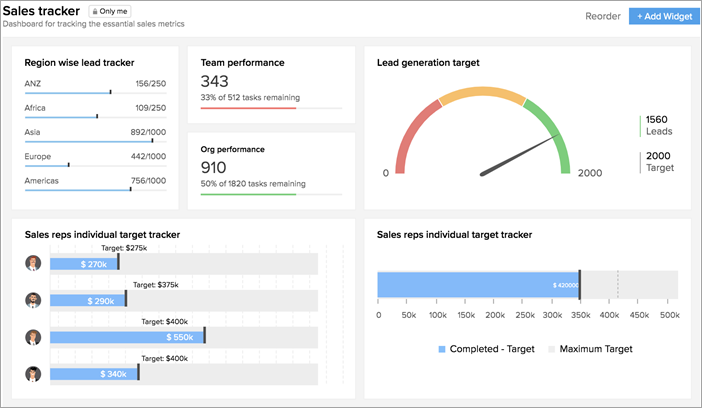This screenshot has height=408, width=702.
Task: Click the dashboard description subtitle text
Action: click(x=94, y=24)
